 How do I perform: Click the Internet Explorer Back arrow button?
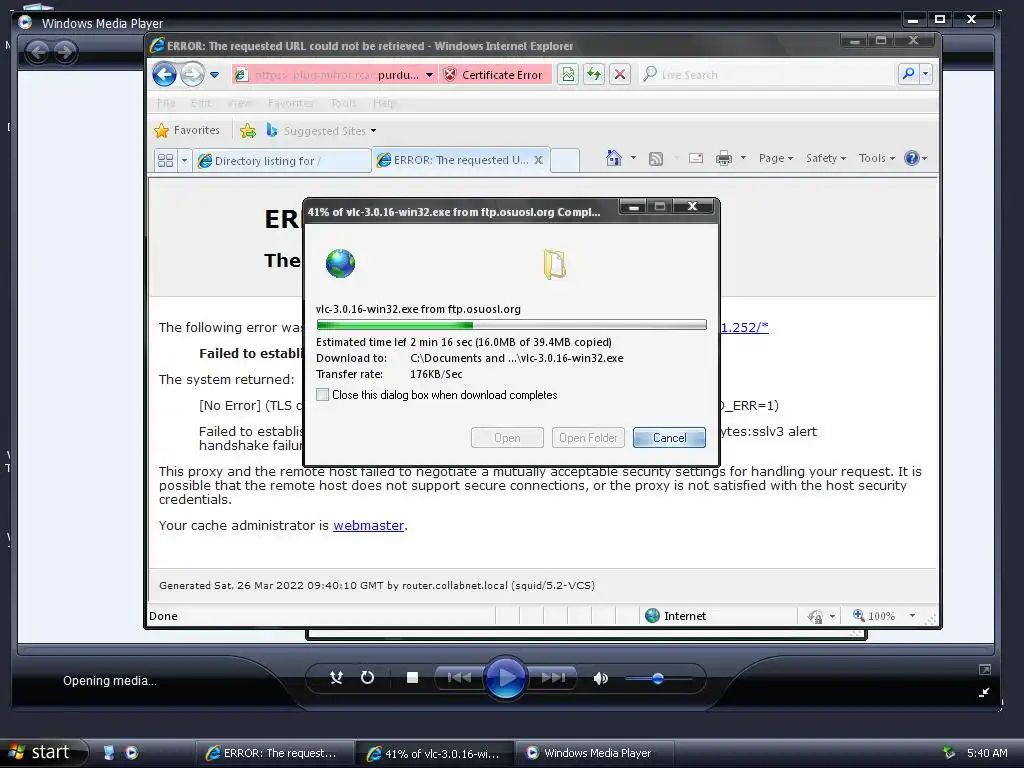[x=165, y=74]
